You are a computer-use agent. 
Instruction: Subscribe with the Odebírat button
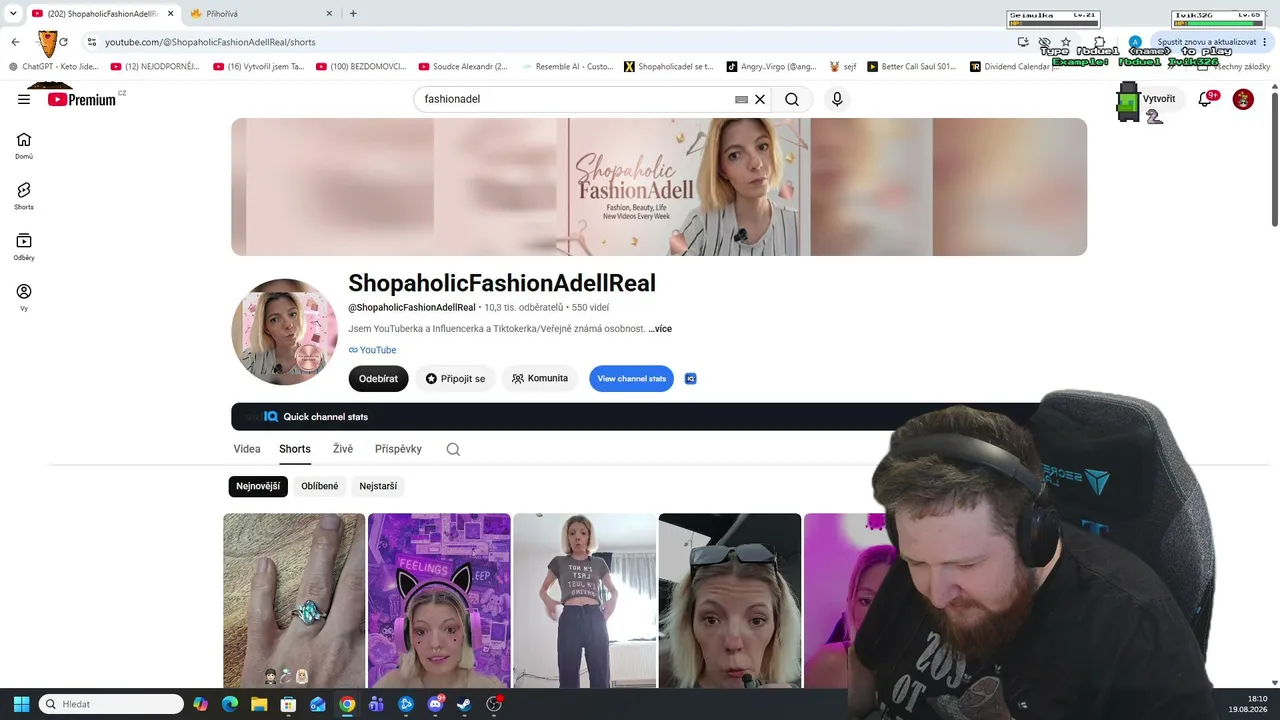pos(378,379)
